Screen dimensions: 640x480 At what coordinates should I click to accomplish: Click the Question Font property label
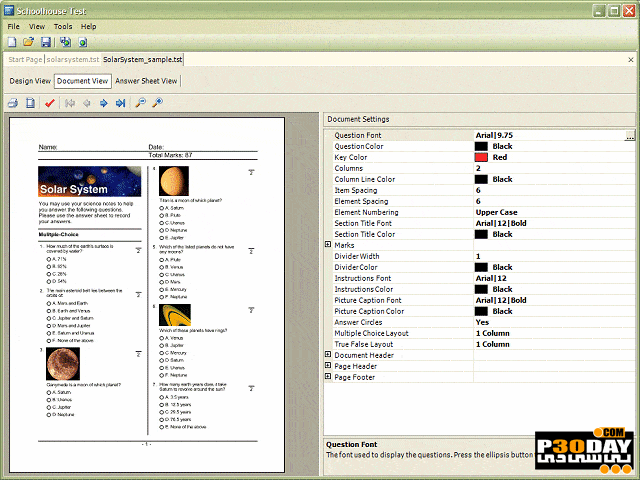point(358,135)
